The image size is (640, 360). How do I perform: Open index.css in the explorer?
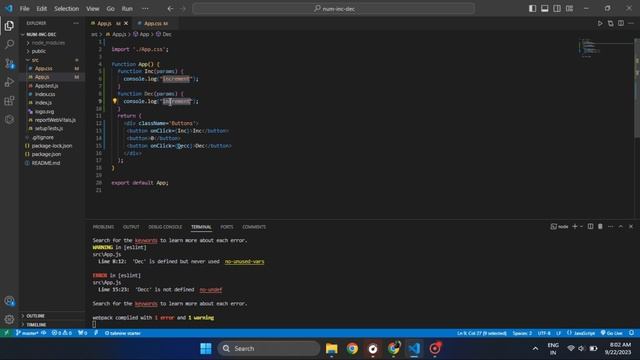point(45,94)
